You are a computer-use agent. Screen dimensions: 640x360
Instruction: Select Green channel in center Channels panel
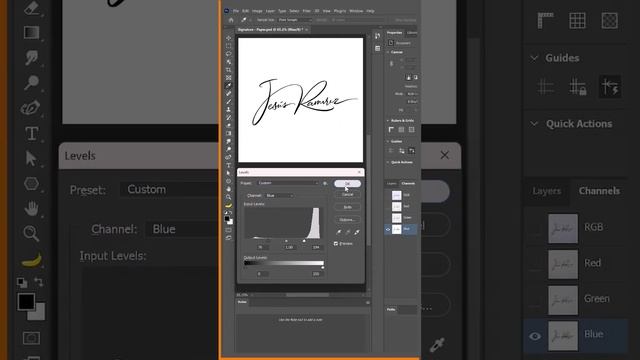pos(401,218)
